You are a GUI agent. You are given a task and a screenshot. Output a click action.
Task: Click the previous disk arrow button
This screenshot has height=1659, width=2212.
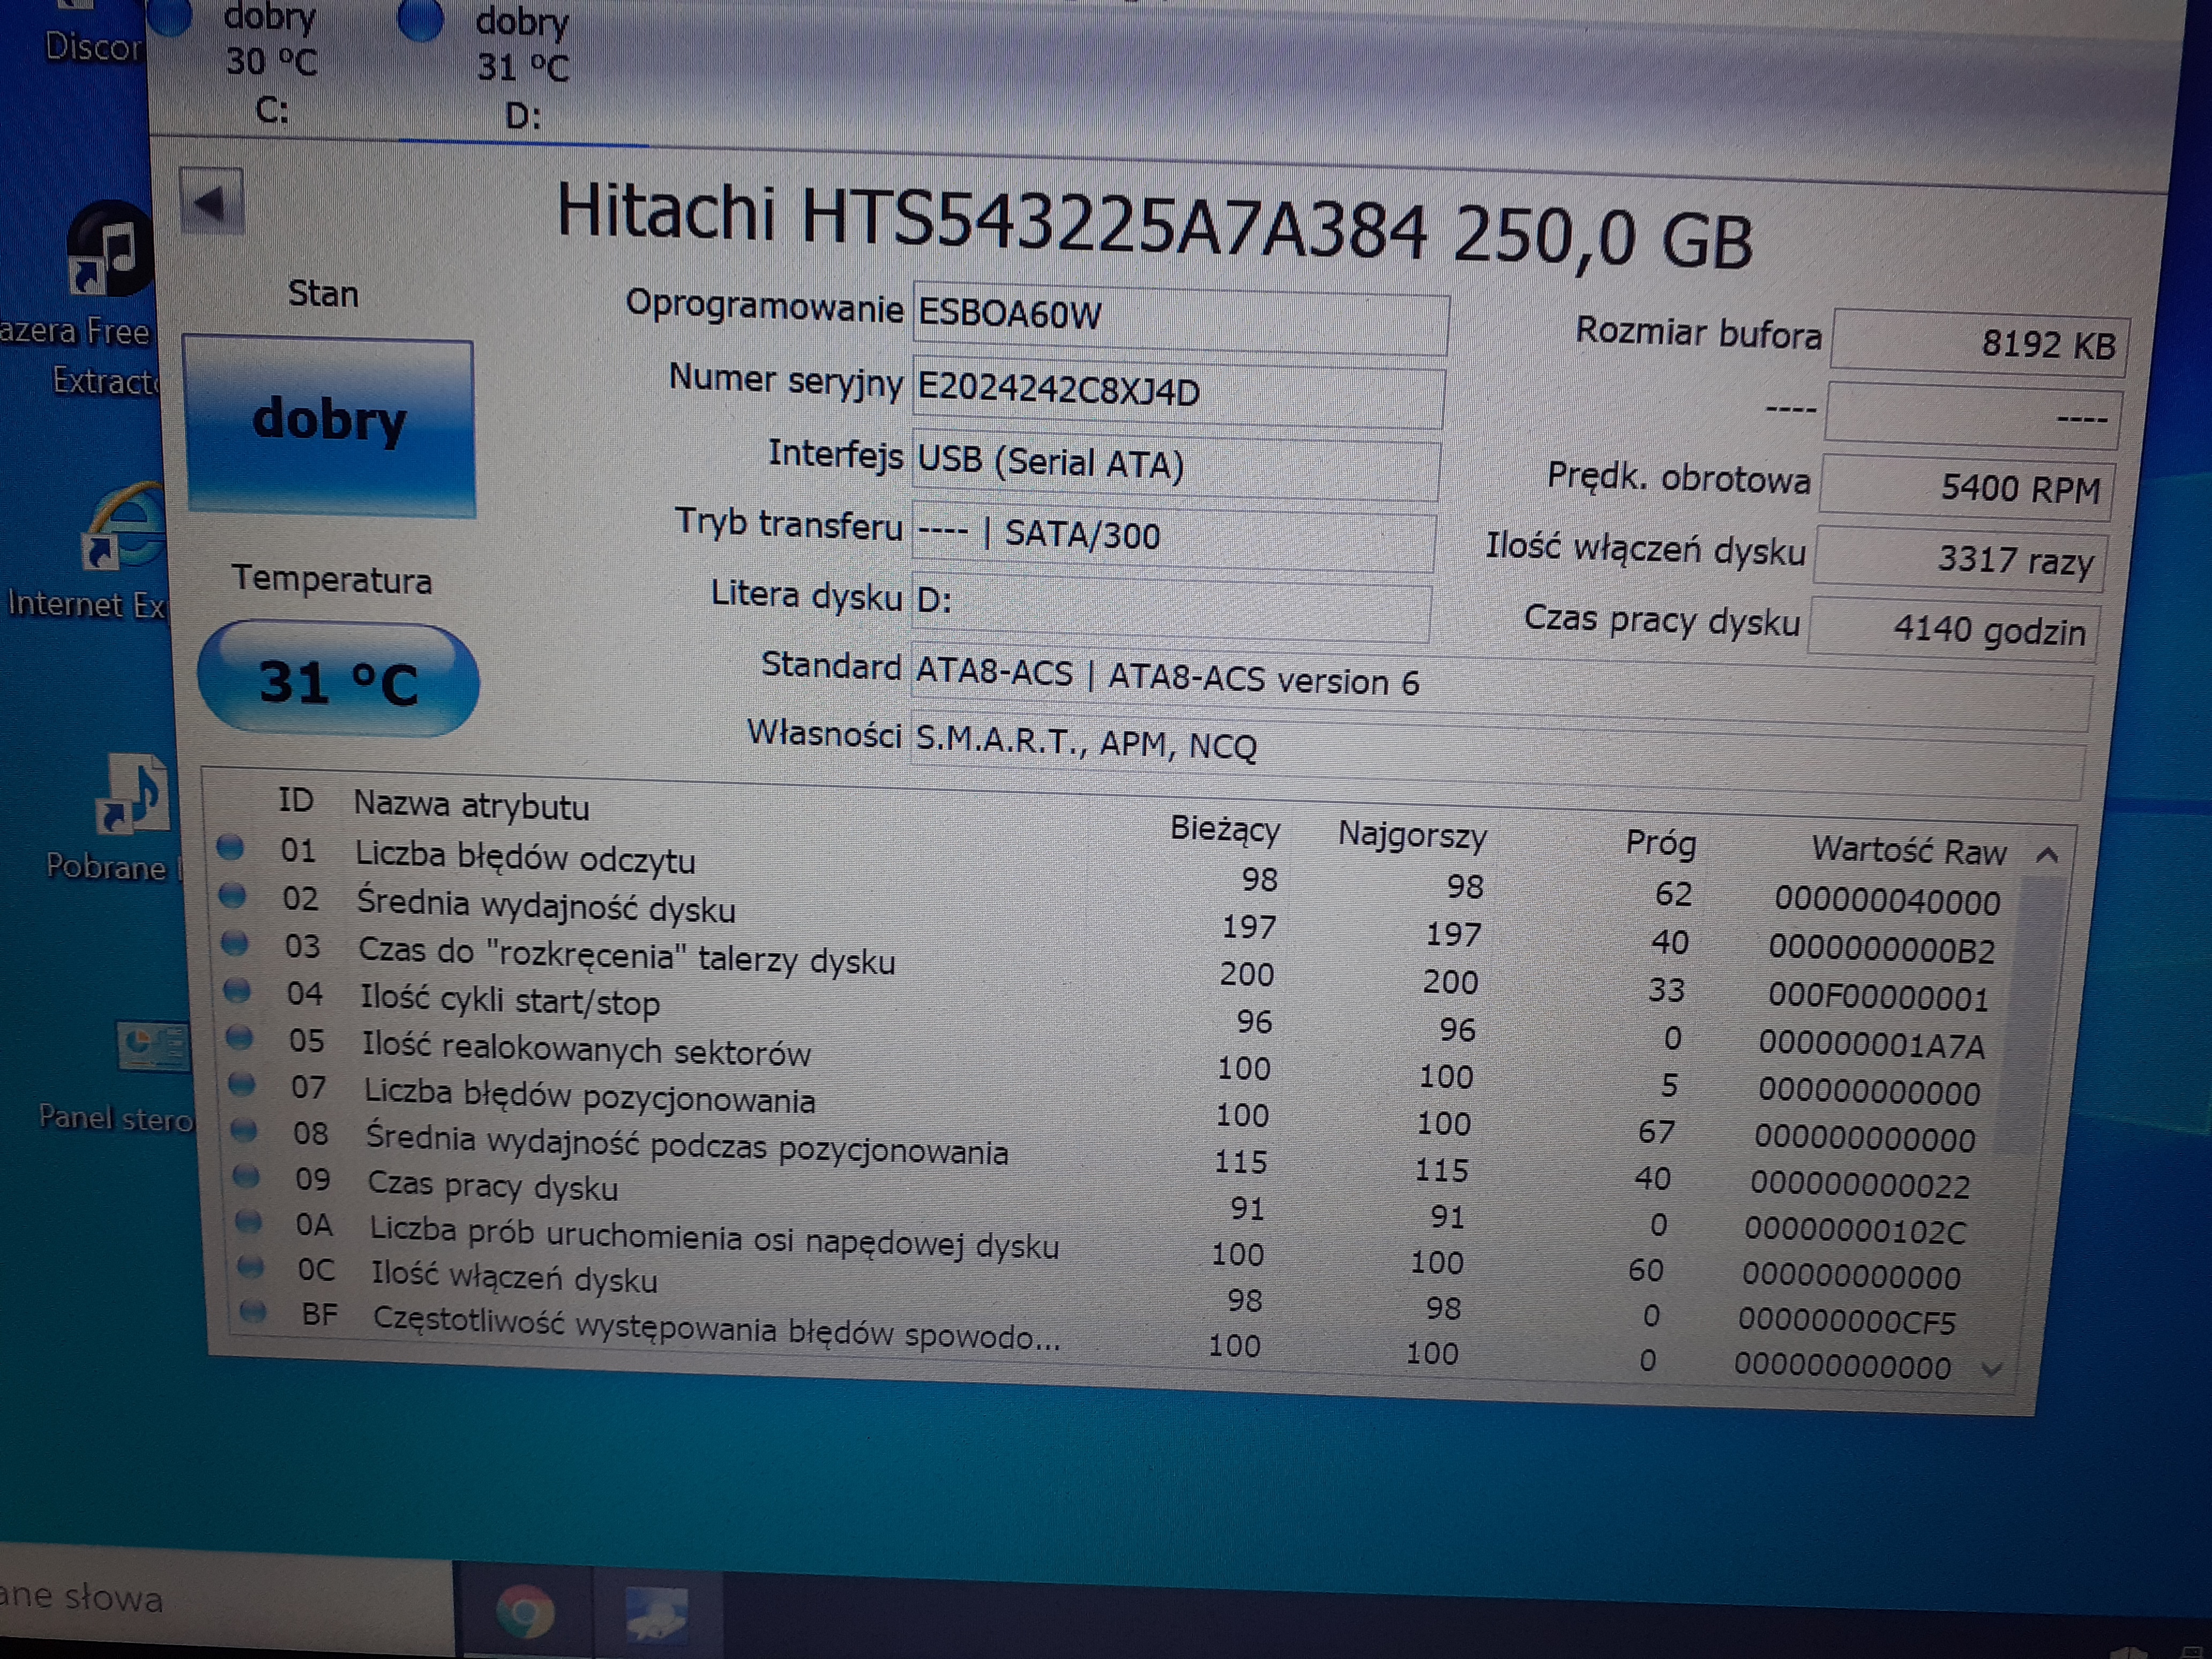pos(211,202)
